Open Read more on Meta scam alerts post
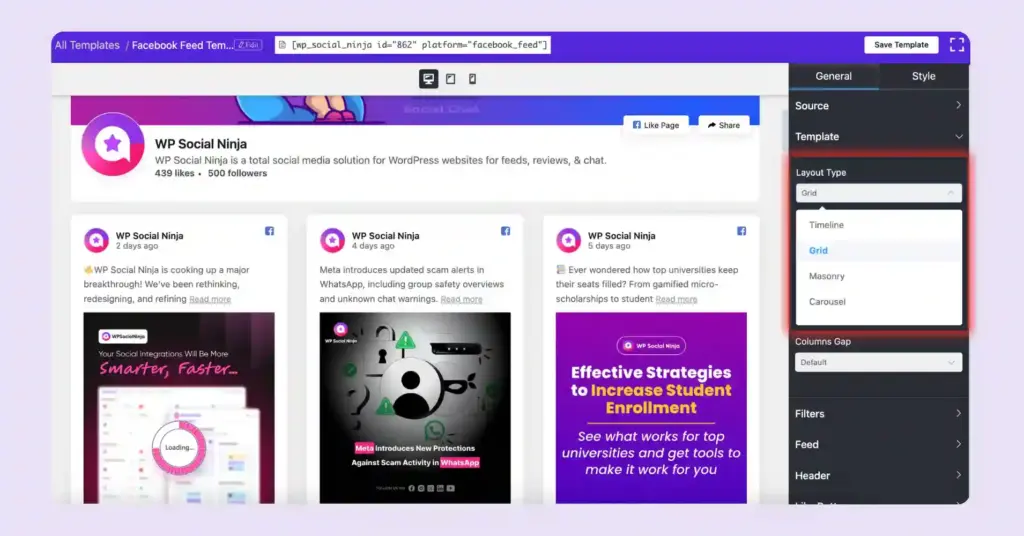The width and height of the screenshot is (1024, 536). 461,299
